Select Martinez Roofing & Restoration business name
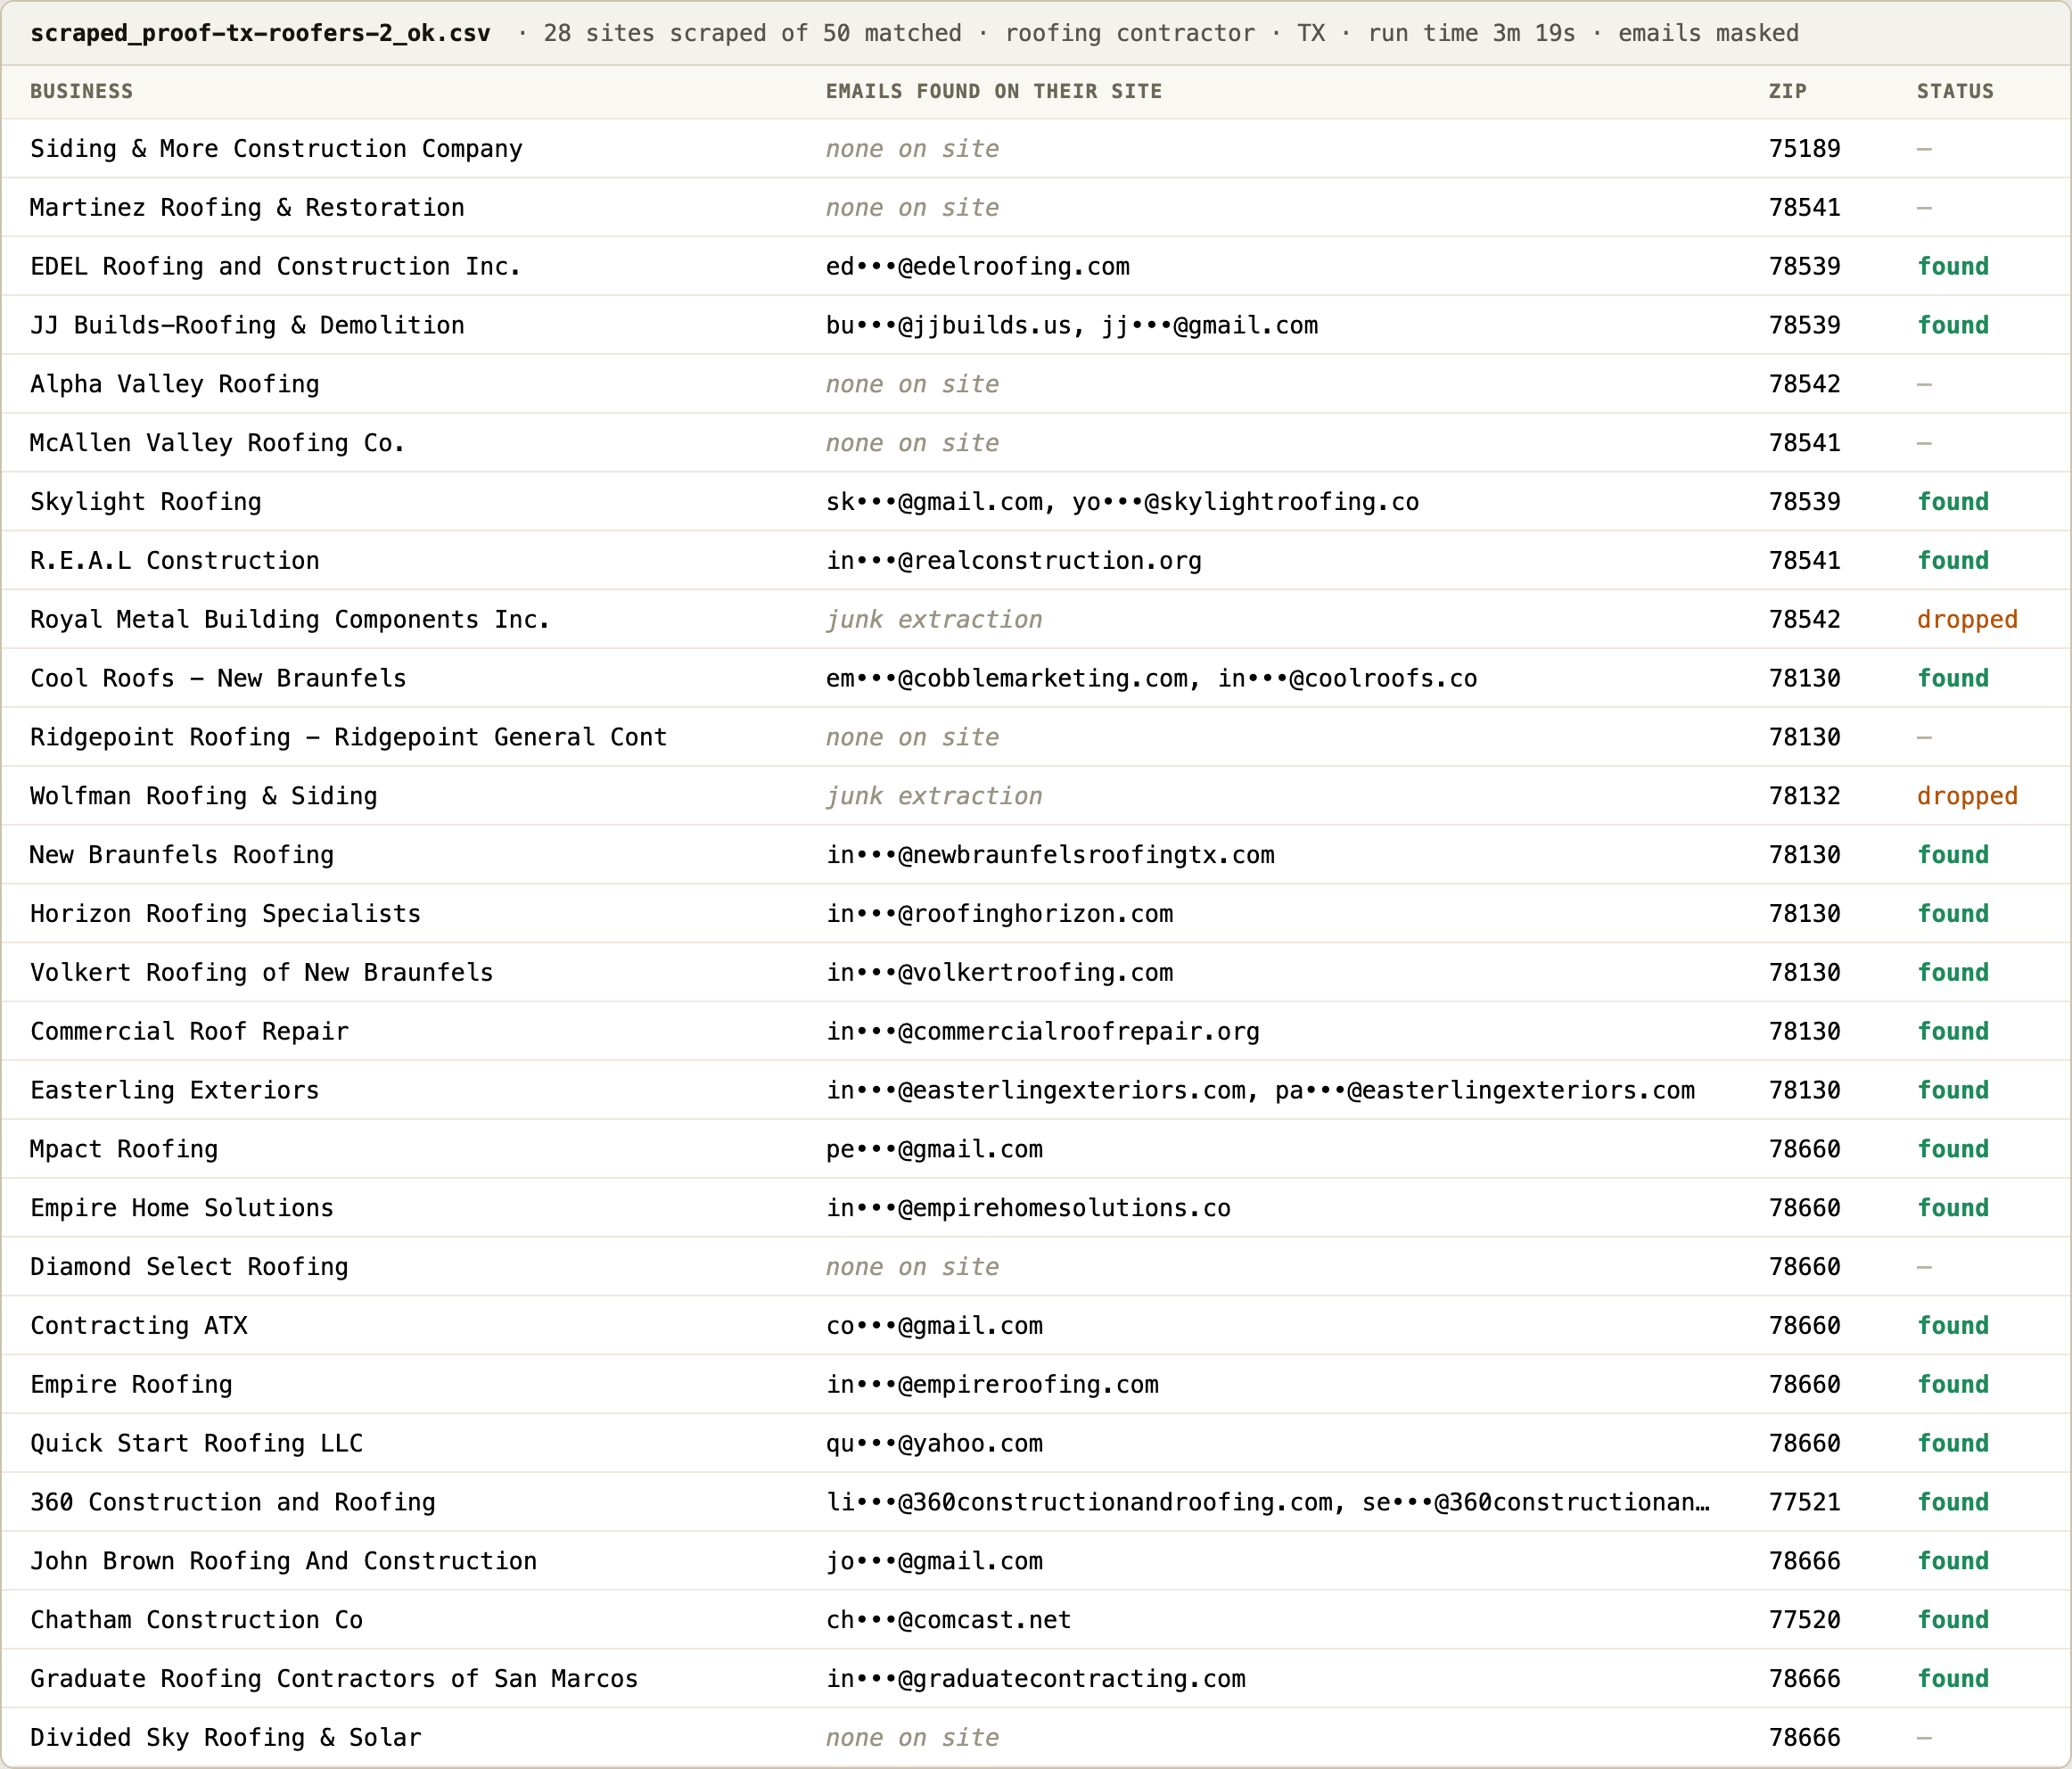Image resolution: width=2072 pixels, height=1769 pixels. (x=247, y=208)
